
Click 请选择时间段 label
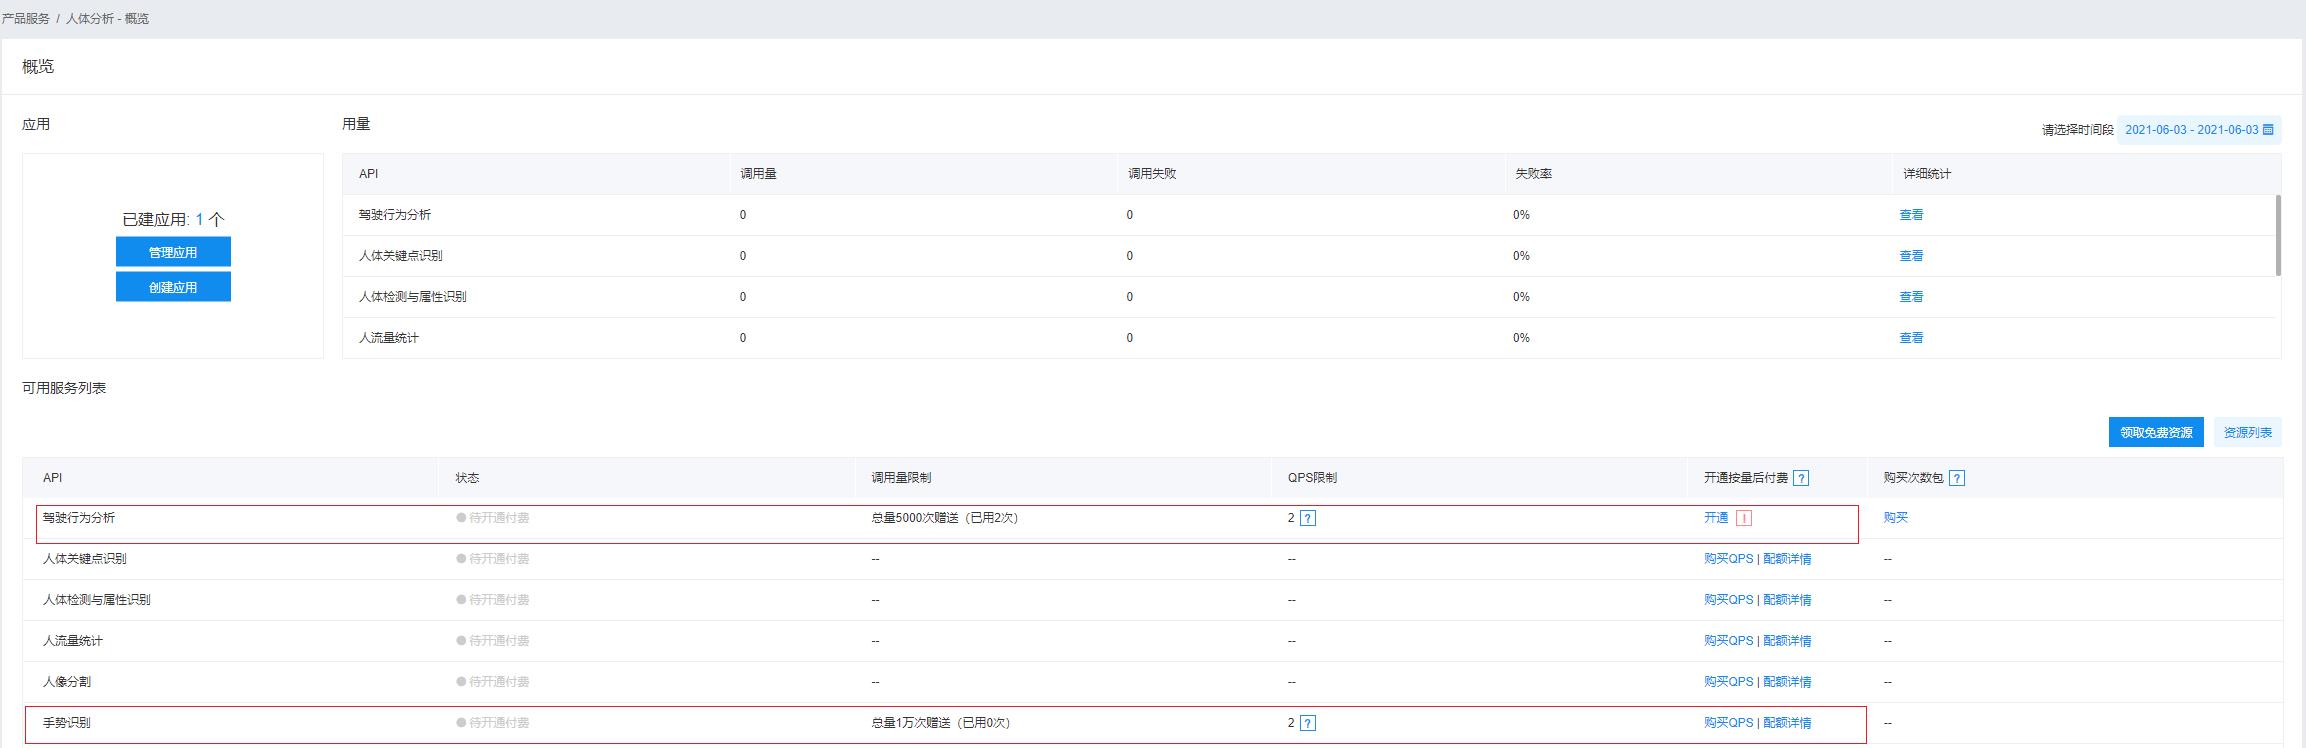pos(2077,130)
